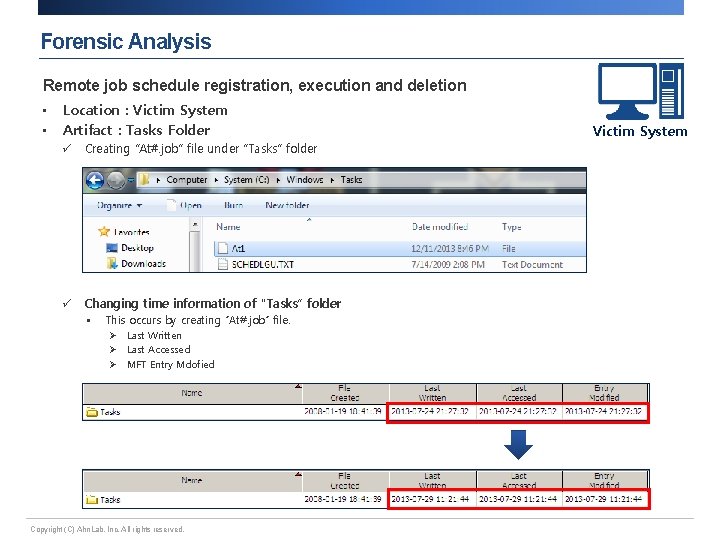
Task: Click Last Written header in upper table
Action: click(432, 393)
